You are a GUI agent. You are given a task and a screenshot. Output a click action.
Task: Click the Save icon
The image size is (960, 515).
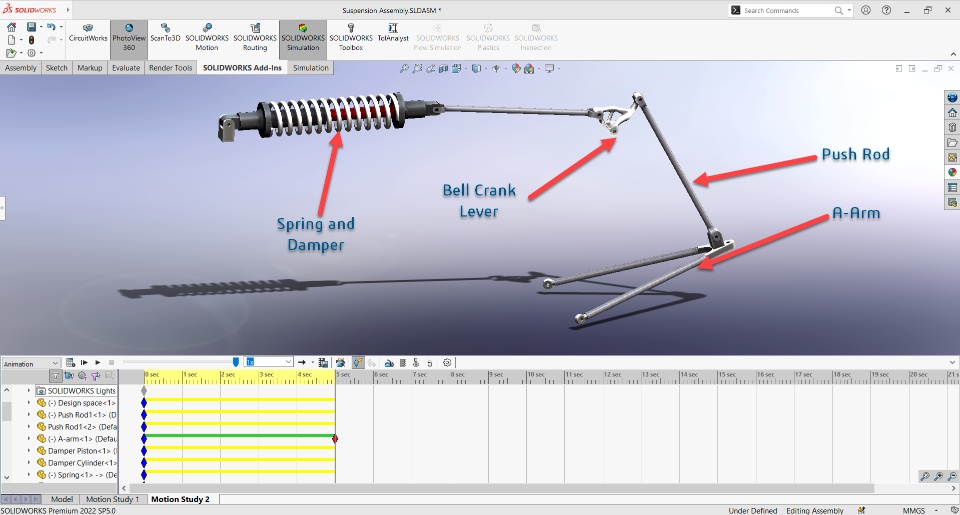tap(31, 27)
